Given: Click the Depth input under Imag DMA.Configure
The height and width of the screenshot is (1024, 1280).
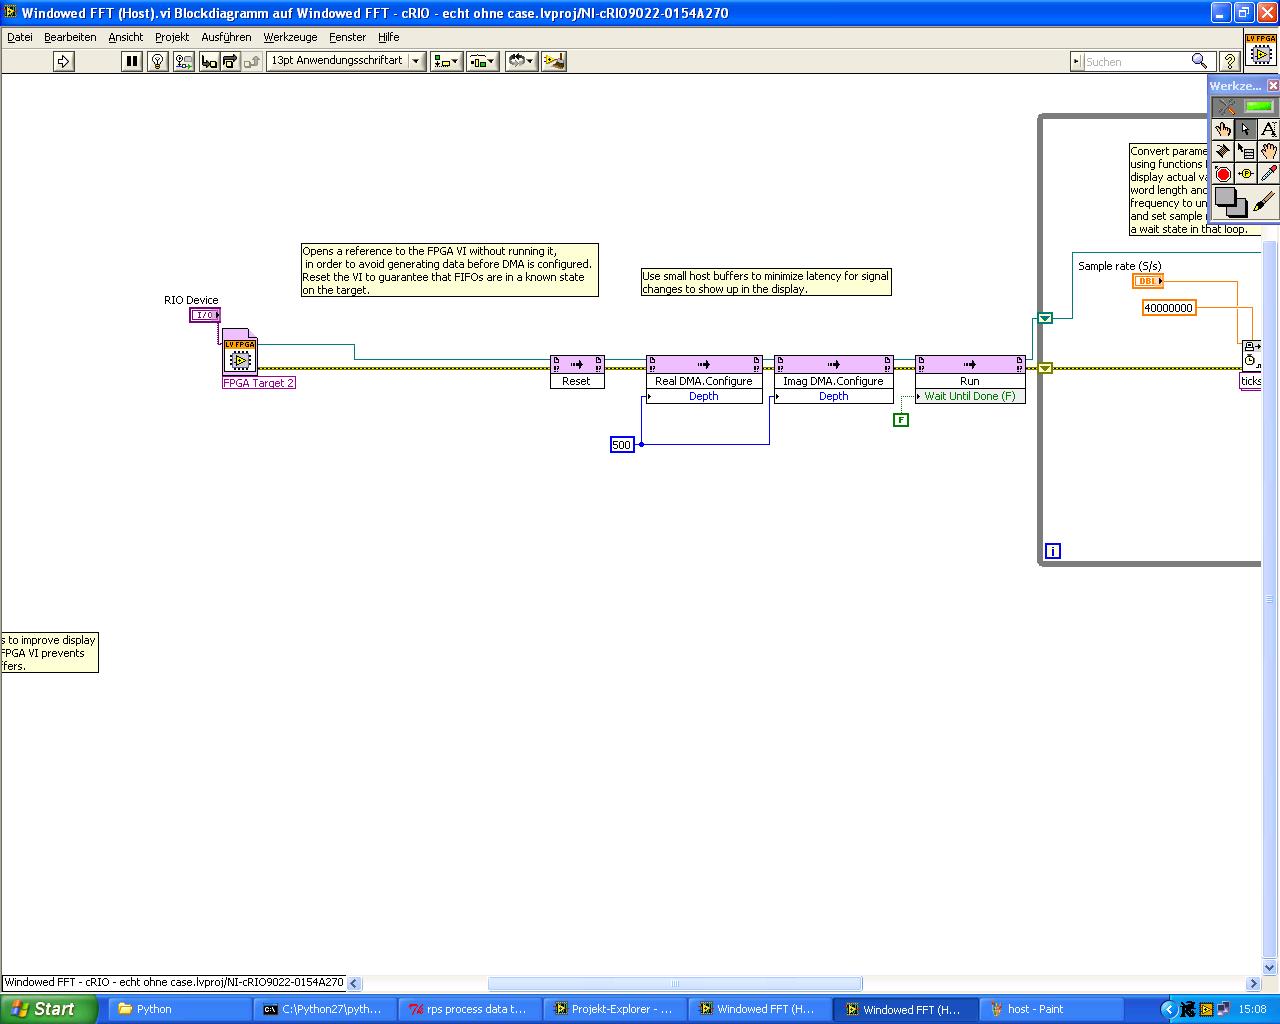Looking at the screenshot, I should pos(834,397).
